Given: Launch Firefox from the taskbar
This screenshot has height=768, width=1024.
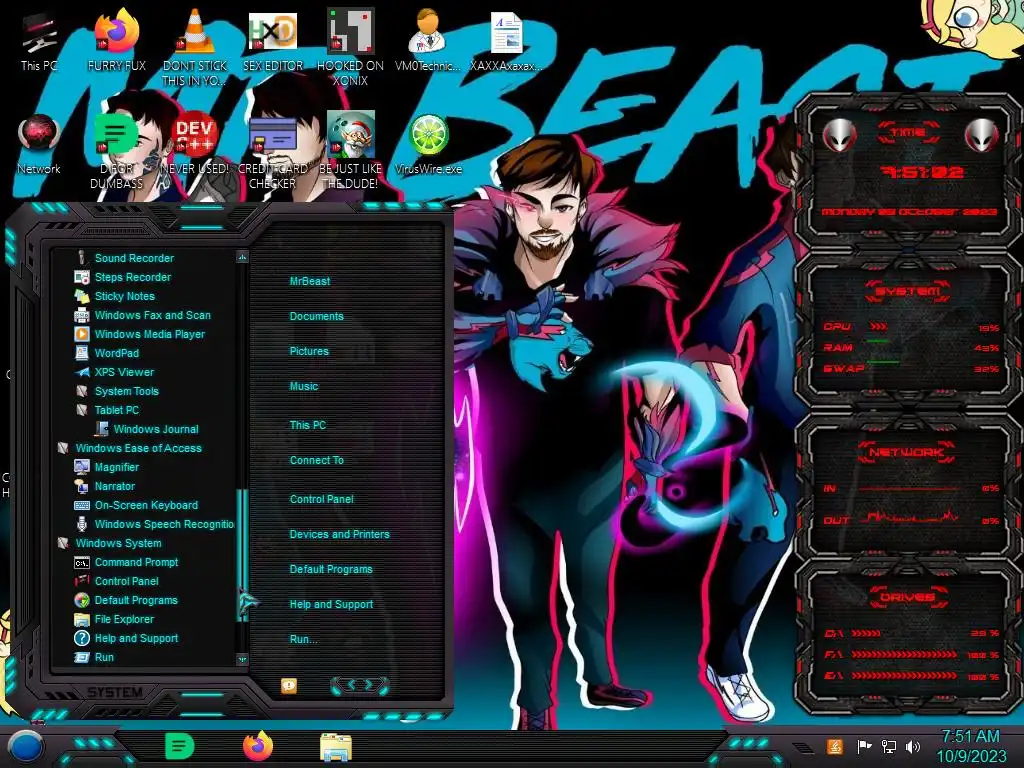Looking at the screenshot, I should tap(258, 746).
